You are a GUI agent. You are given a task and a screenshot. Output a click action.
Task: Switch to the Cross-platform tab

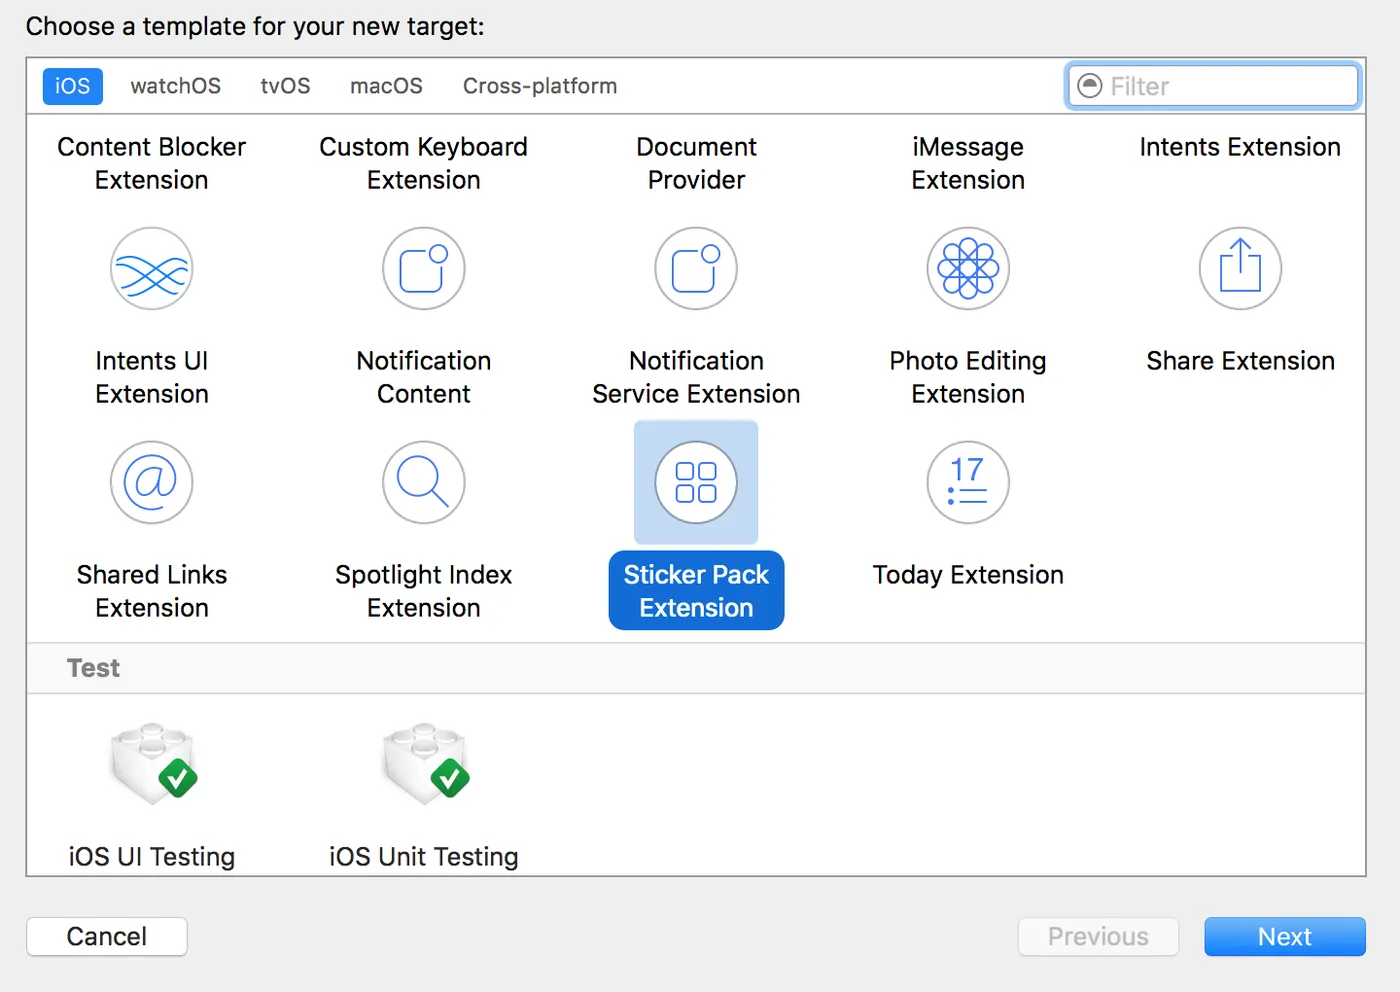540,86
